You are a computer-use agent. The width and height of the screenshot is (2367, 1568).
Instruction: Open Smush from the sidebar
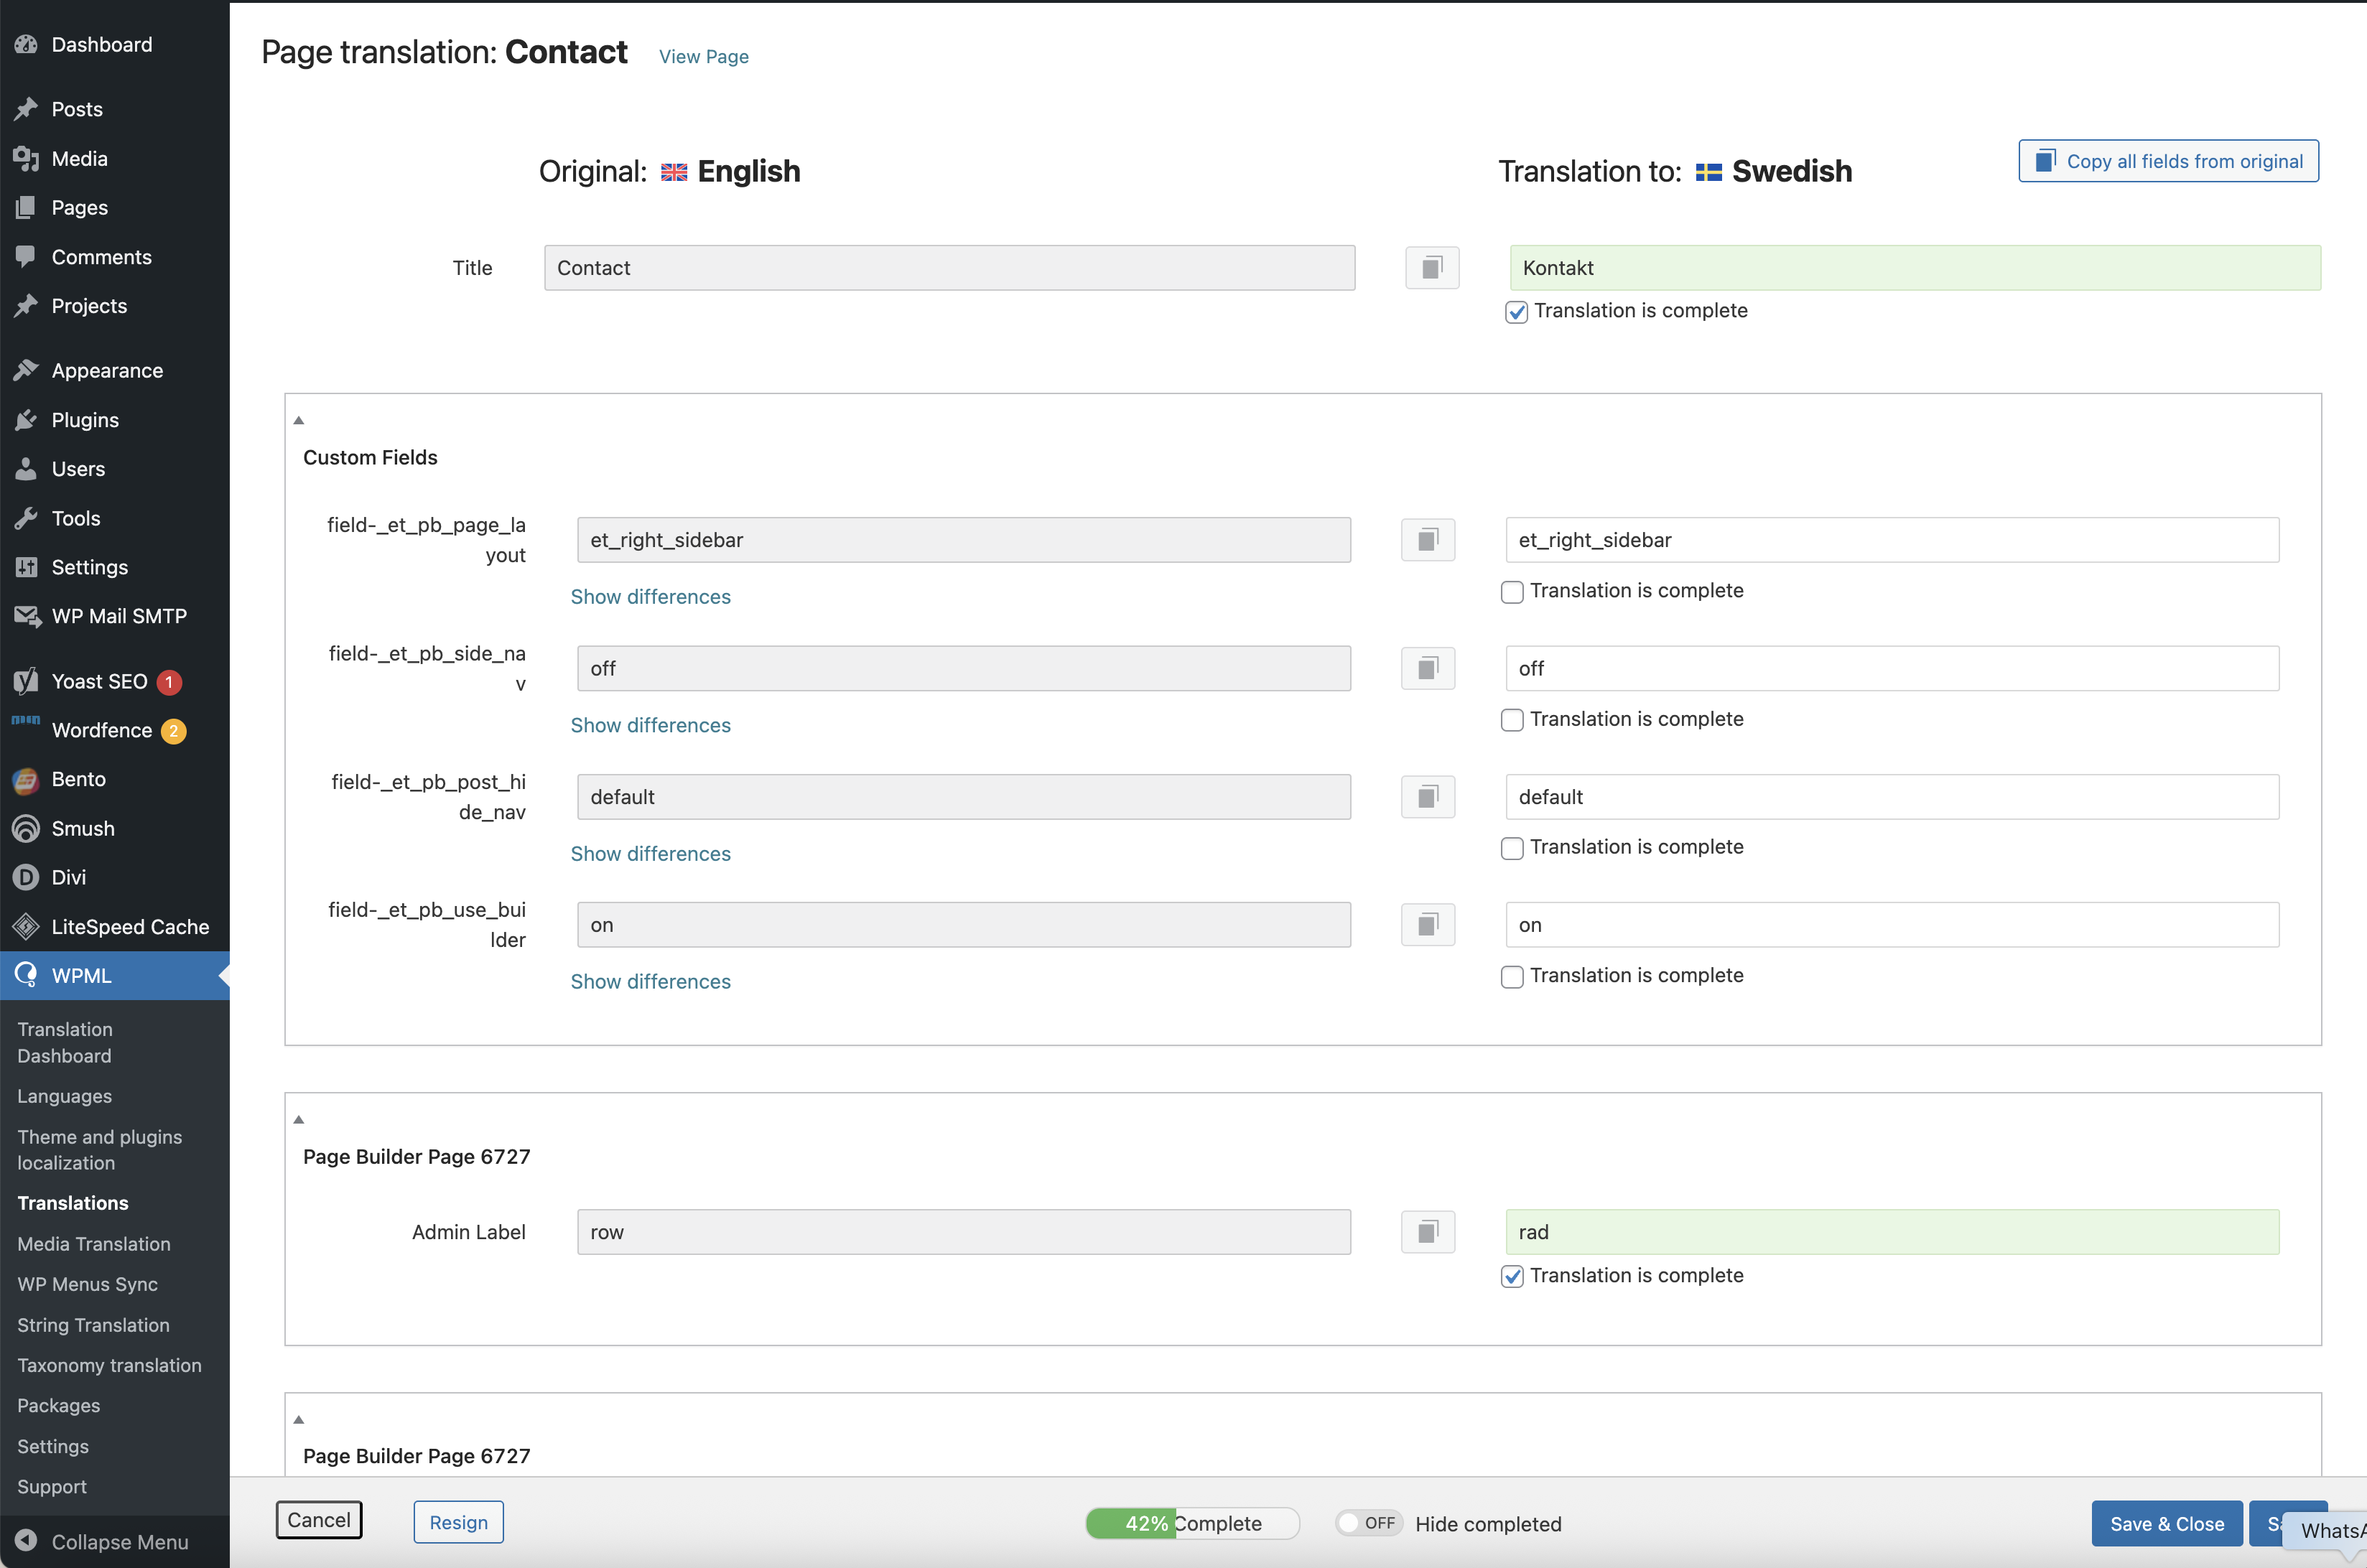coord(83,828)
